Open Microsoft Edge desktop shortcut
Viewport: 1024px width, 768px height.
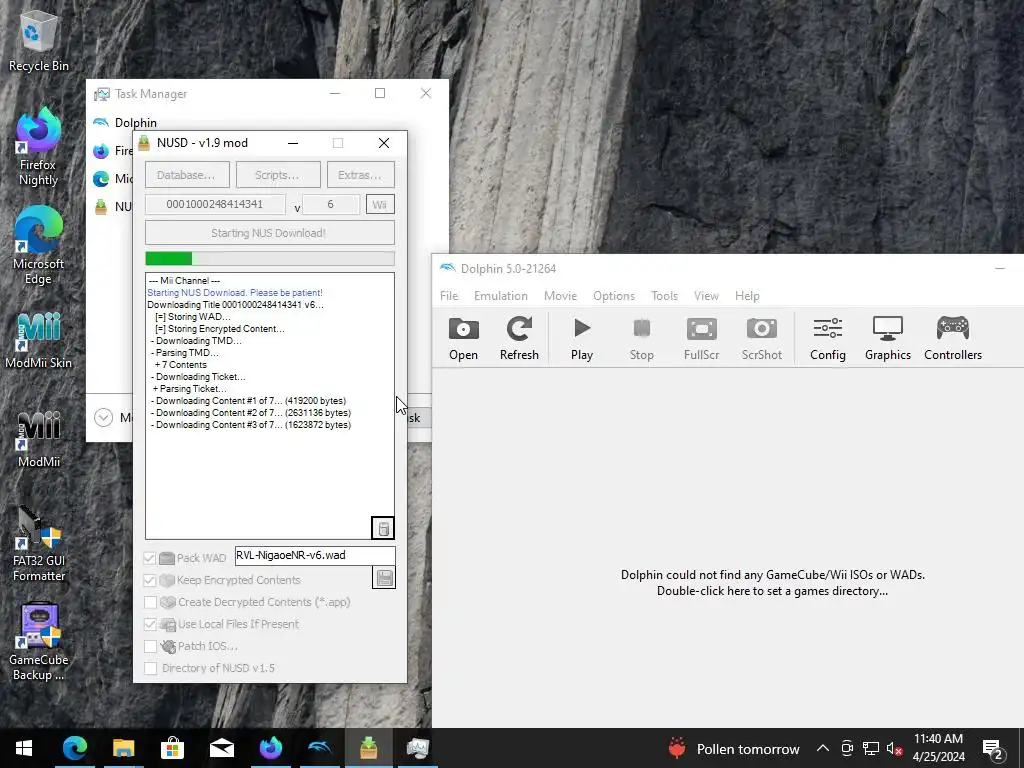click(x=38, y=247)
